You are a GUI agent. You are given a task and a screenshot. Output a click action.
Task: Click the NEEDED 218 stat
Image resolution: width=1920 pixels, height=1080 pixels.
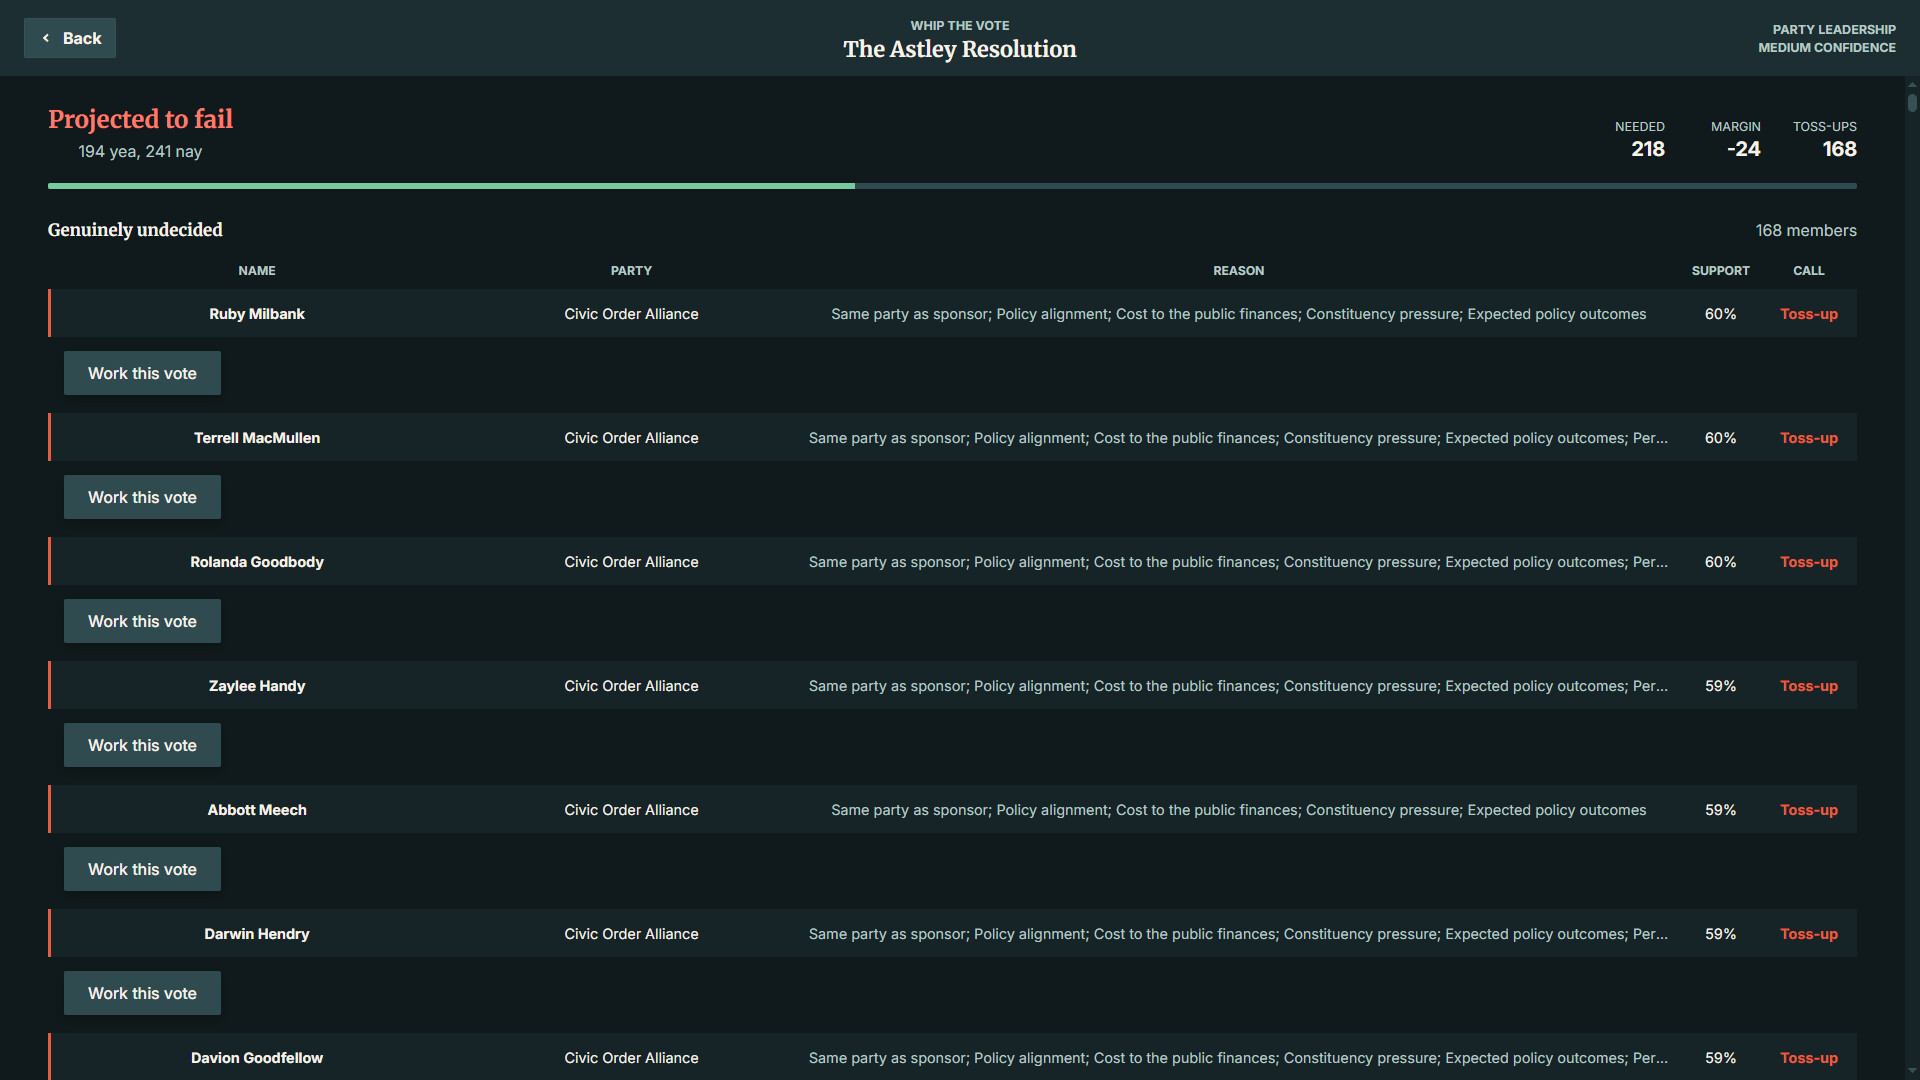pos(1640,139)
